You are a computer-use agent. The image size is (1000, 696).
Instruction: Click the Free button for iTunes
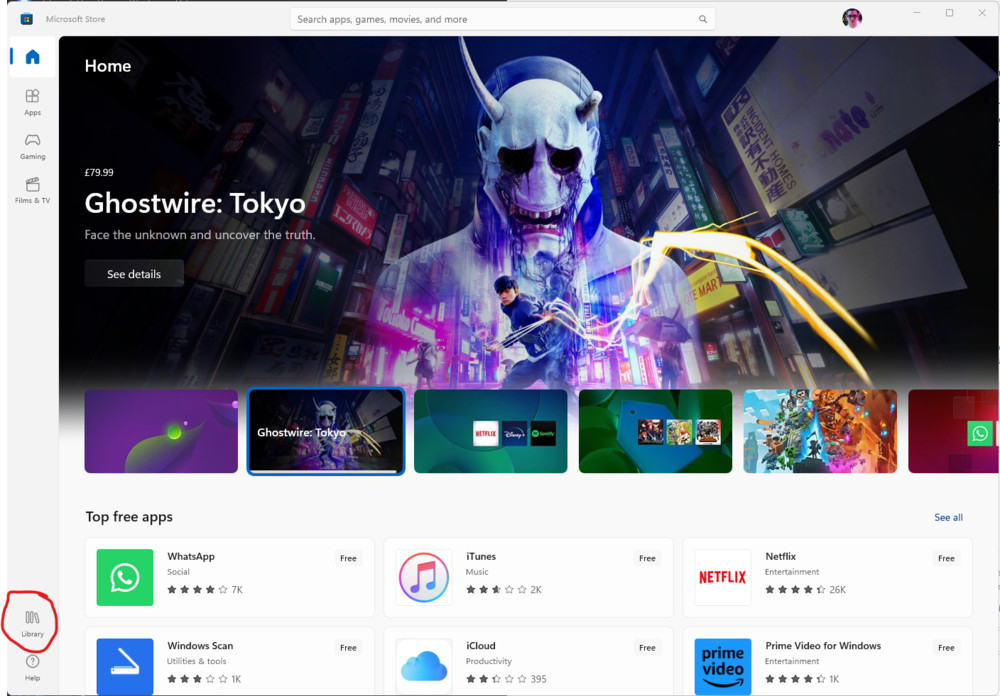[647, 558]
